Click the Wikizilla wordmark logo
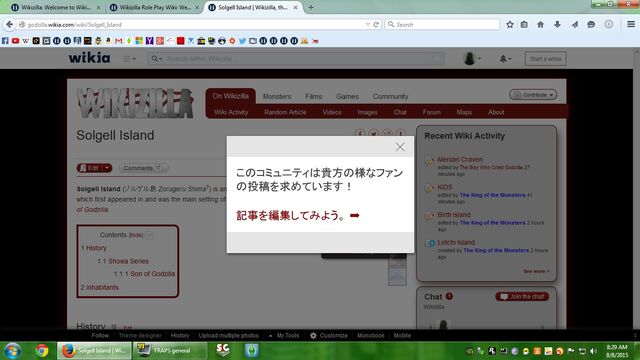Screen dimensions: 640x360 (x=135, y=103)
